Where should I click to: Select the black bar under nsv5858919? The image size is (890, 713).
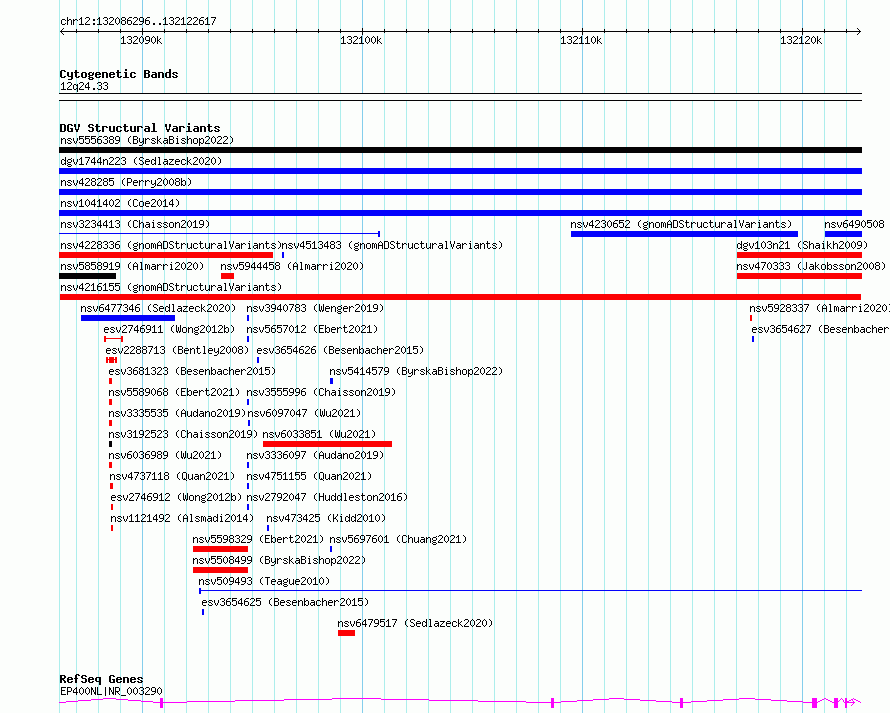(x=87, y=276)
